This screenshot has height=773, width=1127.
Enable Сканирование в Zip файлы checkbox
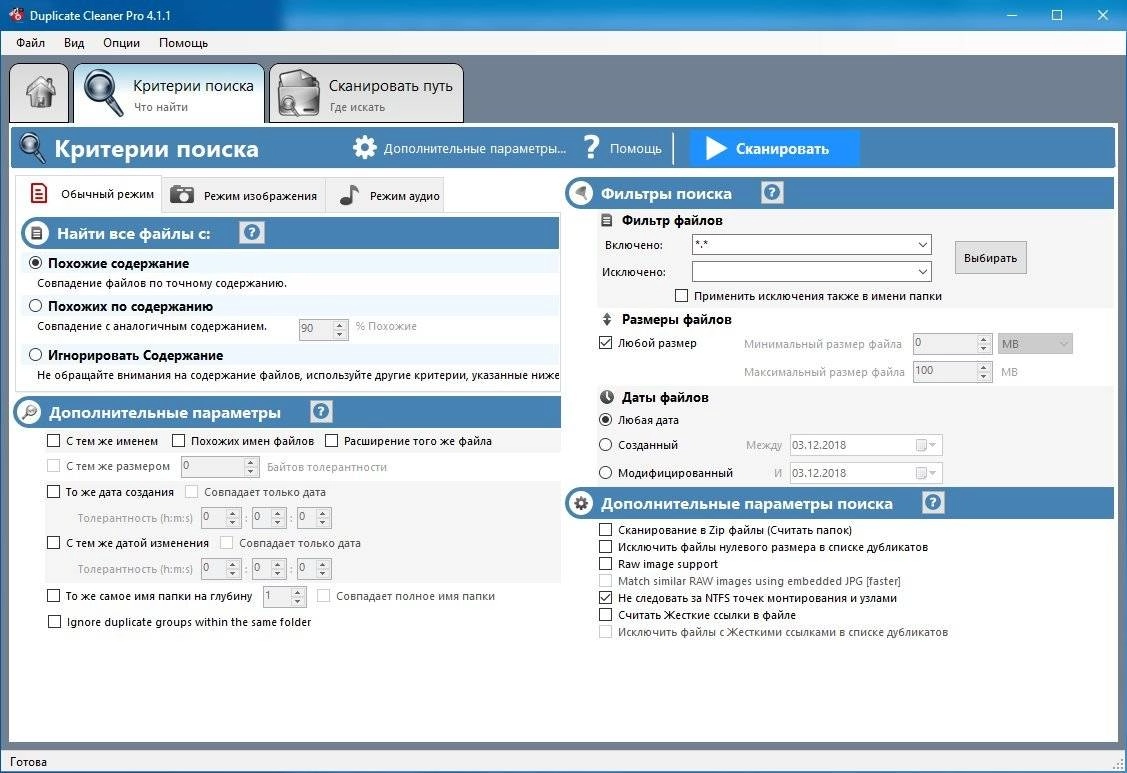[x=605, y=529]
